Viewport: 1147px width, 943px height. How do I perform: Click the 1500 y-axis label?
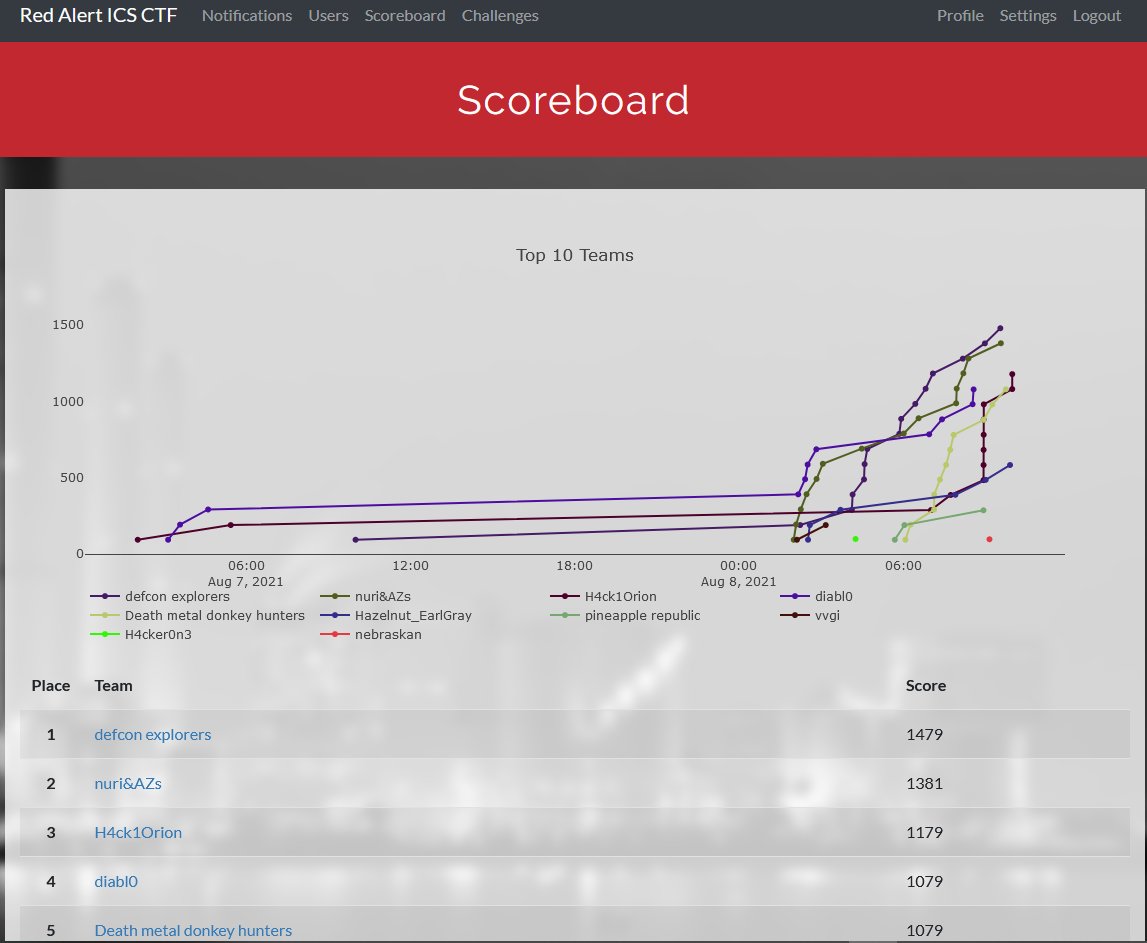(x=68, y=325)
